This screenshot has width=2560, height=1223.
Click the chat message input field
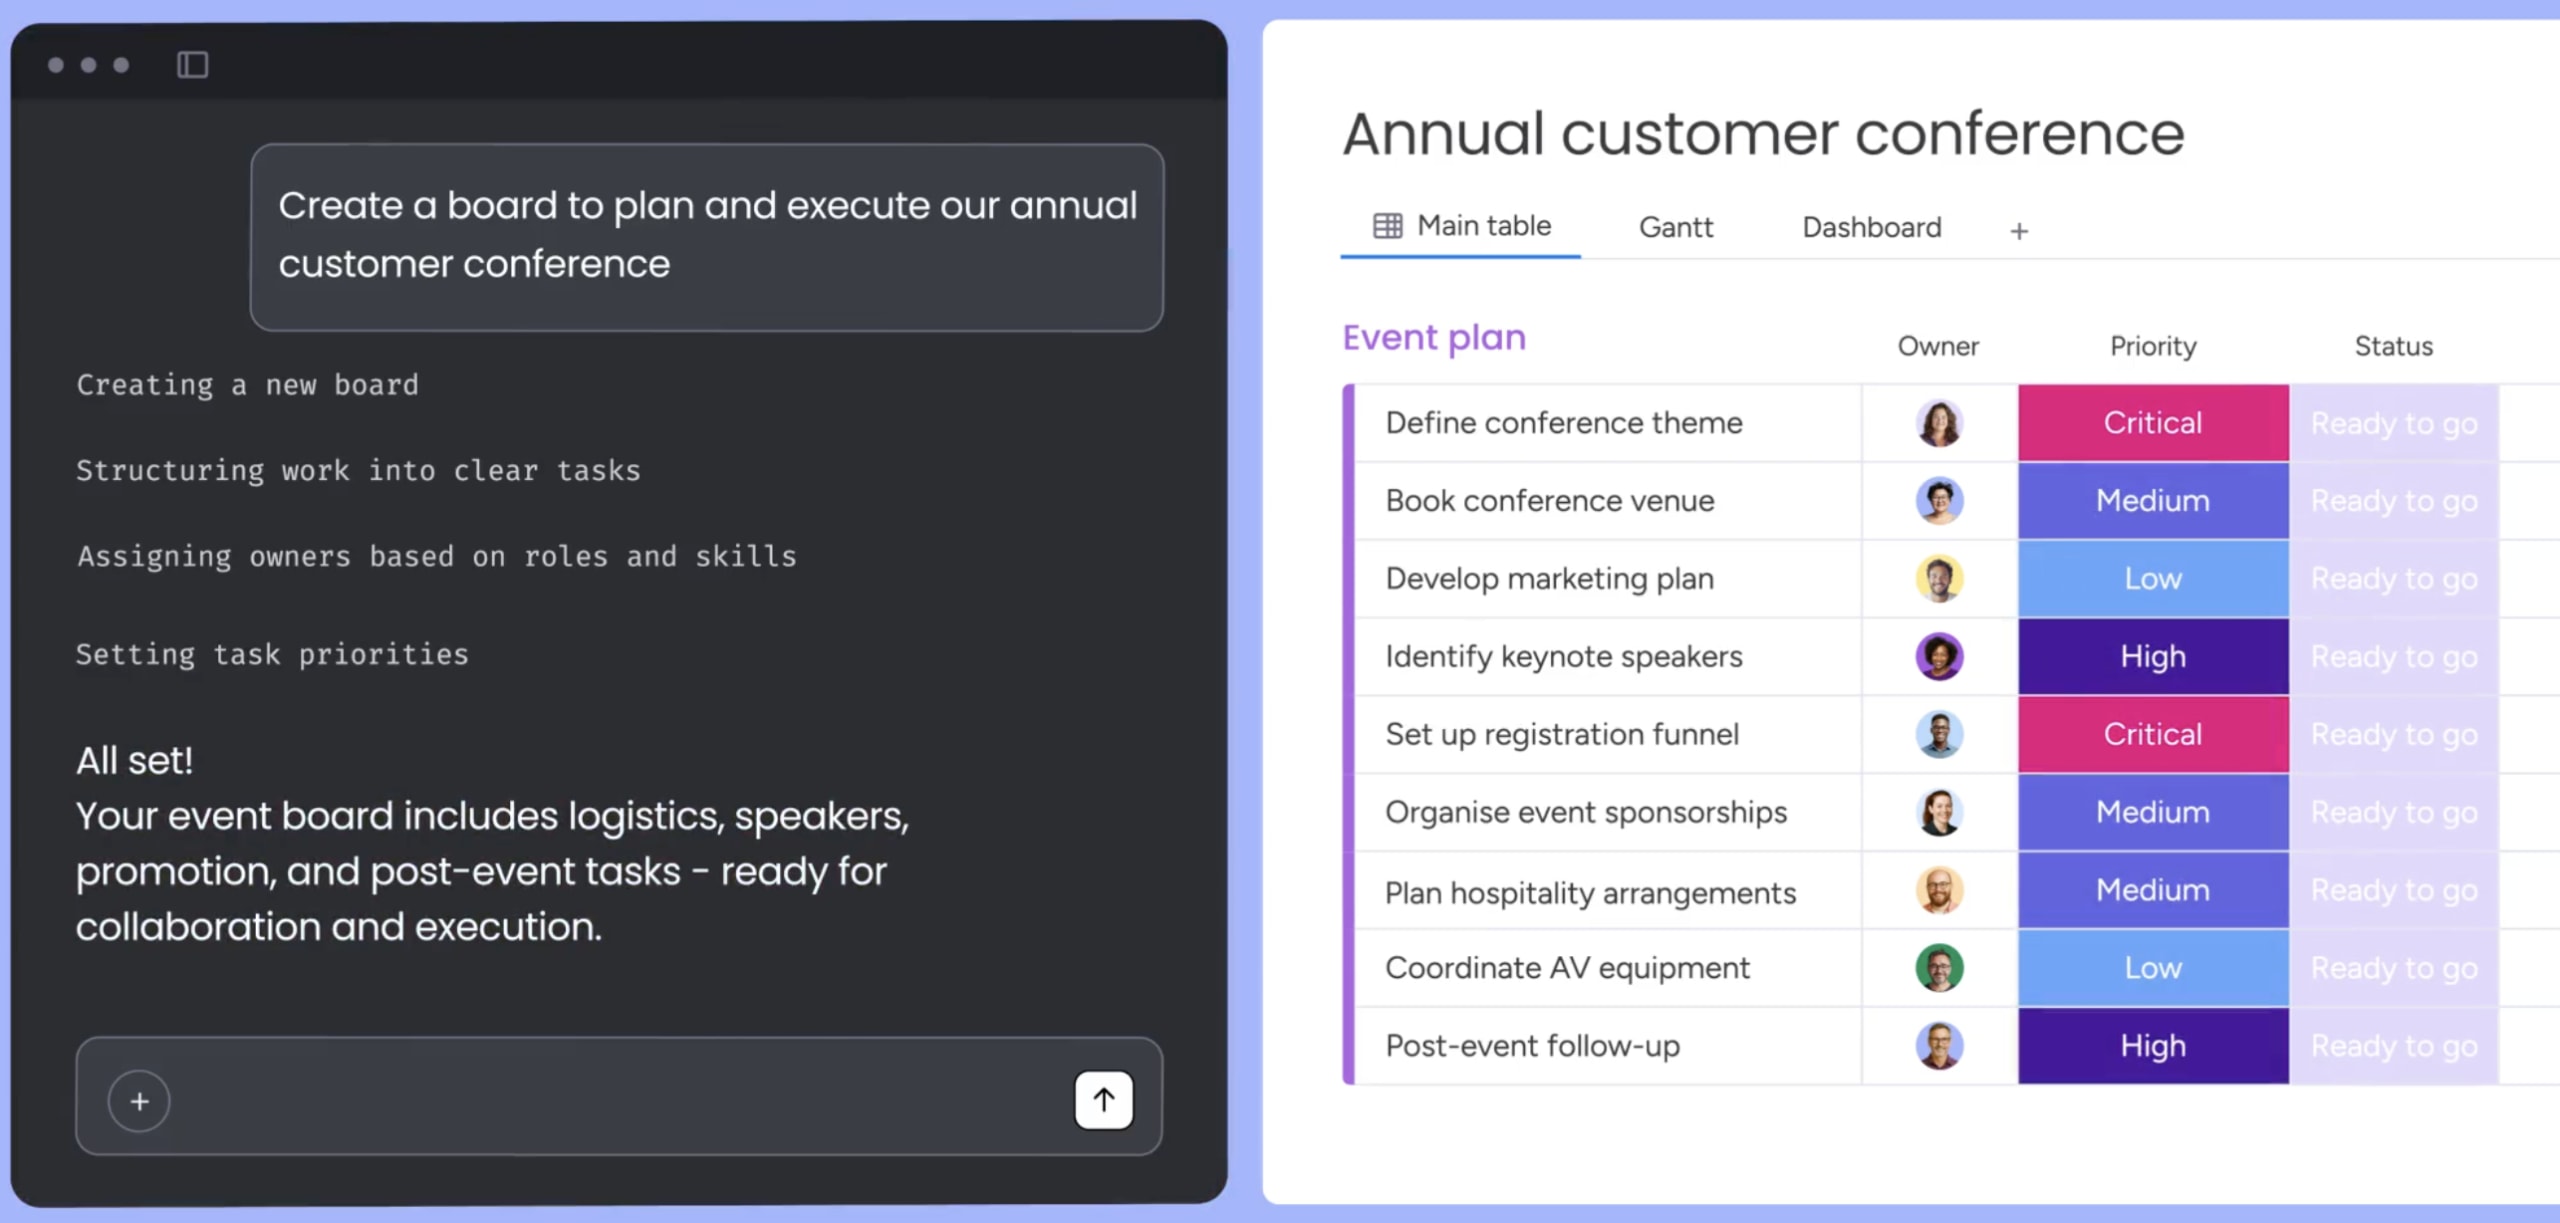click(619, 1097)
